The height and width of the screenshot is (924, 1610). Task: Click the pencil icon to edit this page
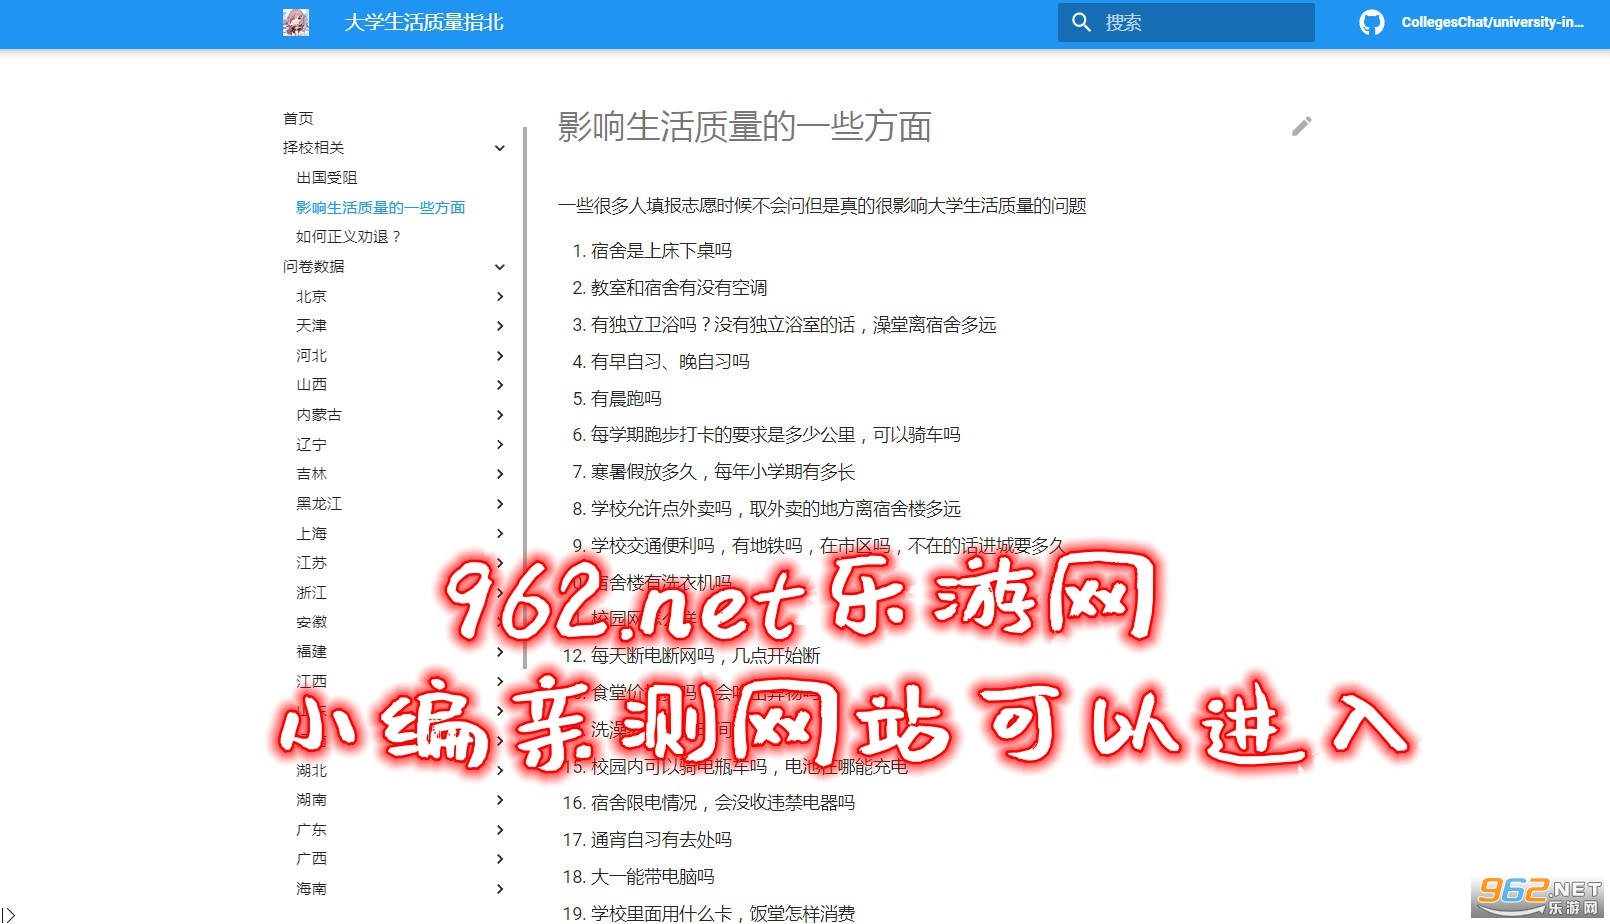1301,126
